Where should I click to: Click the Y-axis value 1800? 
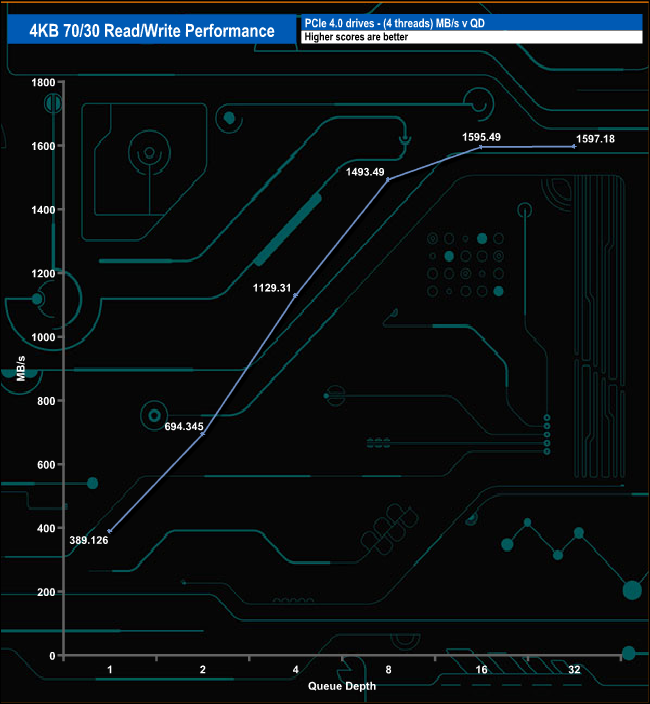coord(43,82)
